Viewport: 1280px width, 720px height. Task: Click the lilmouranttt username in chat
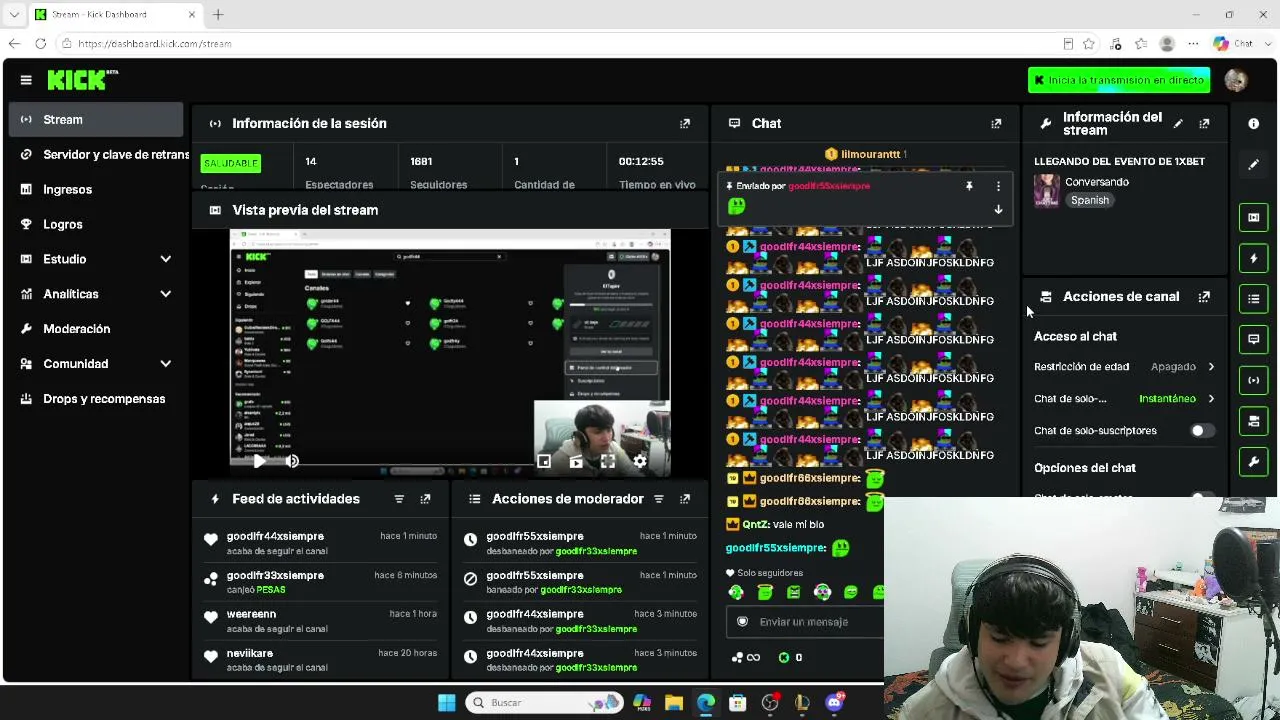(x=871, y=154)
